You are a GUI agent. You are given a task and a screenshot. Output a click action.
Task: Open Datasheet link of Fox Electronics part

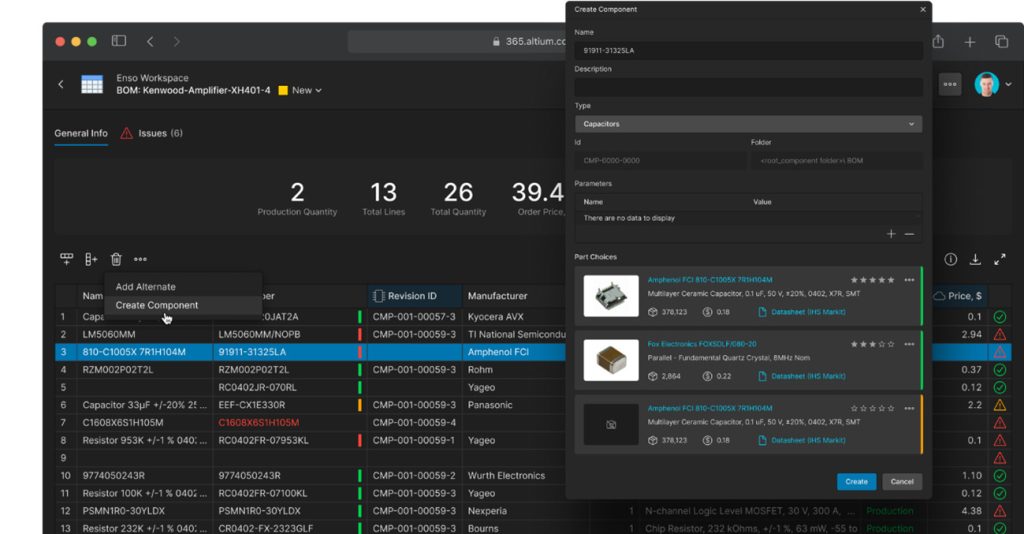(802, 376)
